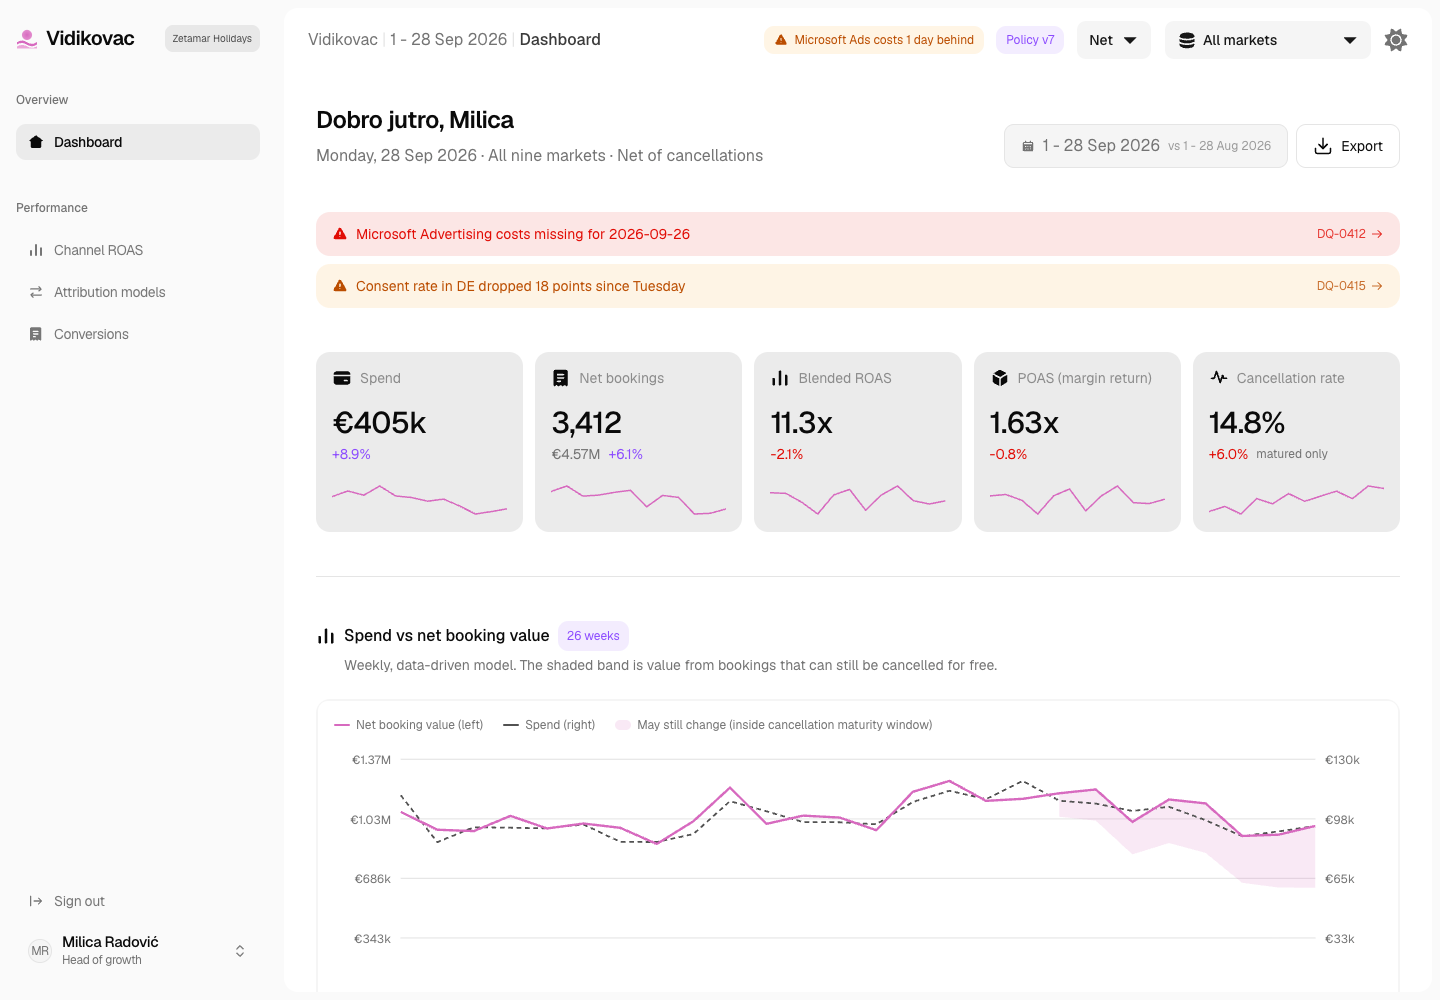The image size is (1440, 1000).
Task: Toggle May still change legend entry
Action: tap(774, 725)
